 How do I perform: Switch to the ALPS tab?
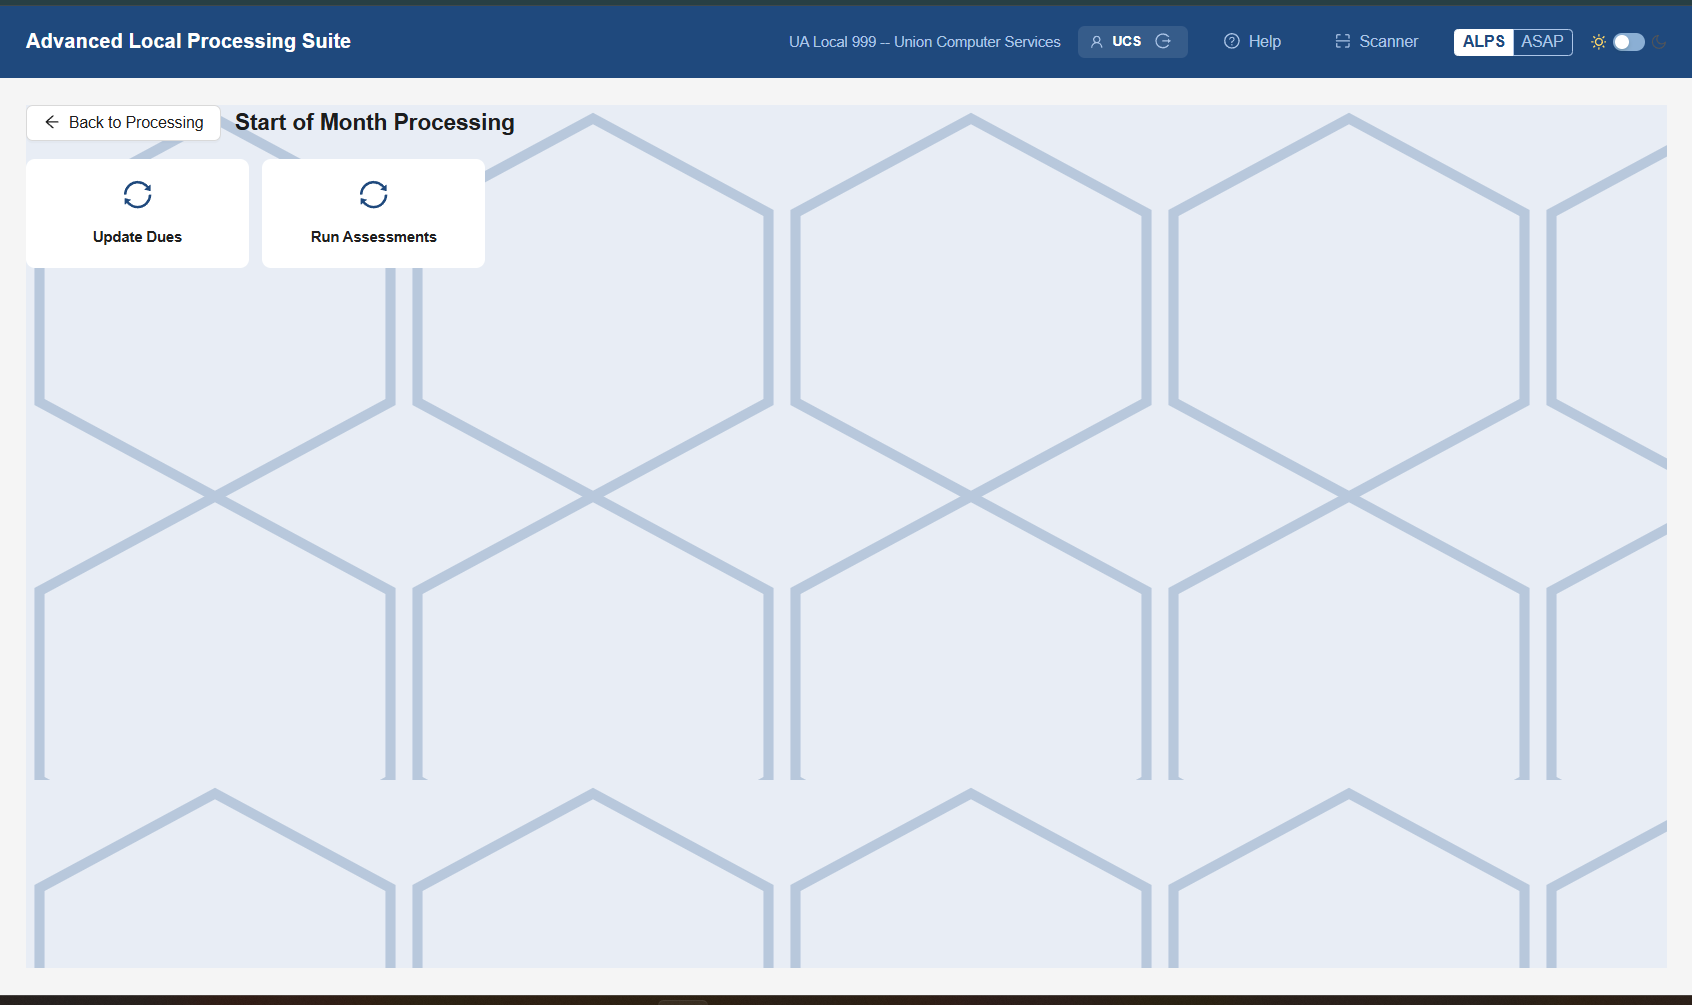[x=1483, y=42]
